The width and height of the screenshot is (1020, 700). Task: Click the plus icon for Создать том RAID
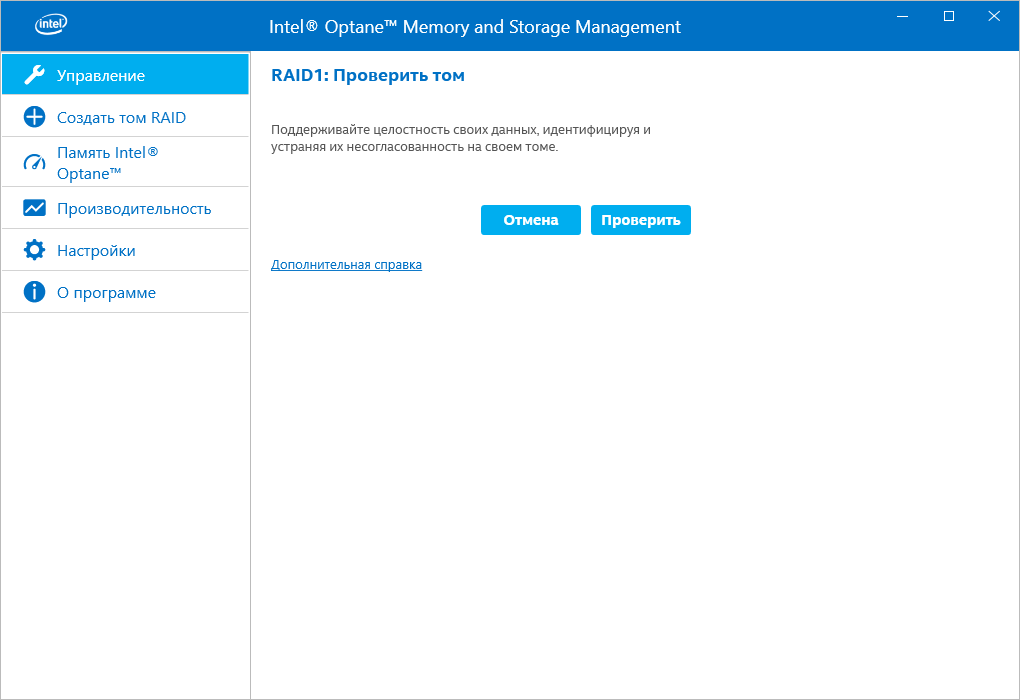[34, 117]
